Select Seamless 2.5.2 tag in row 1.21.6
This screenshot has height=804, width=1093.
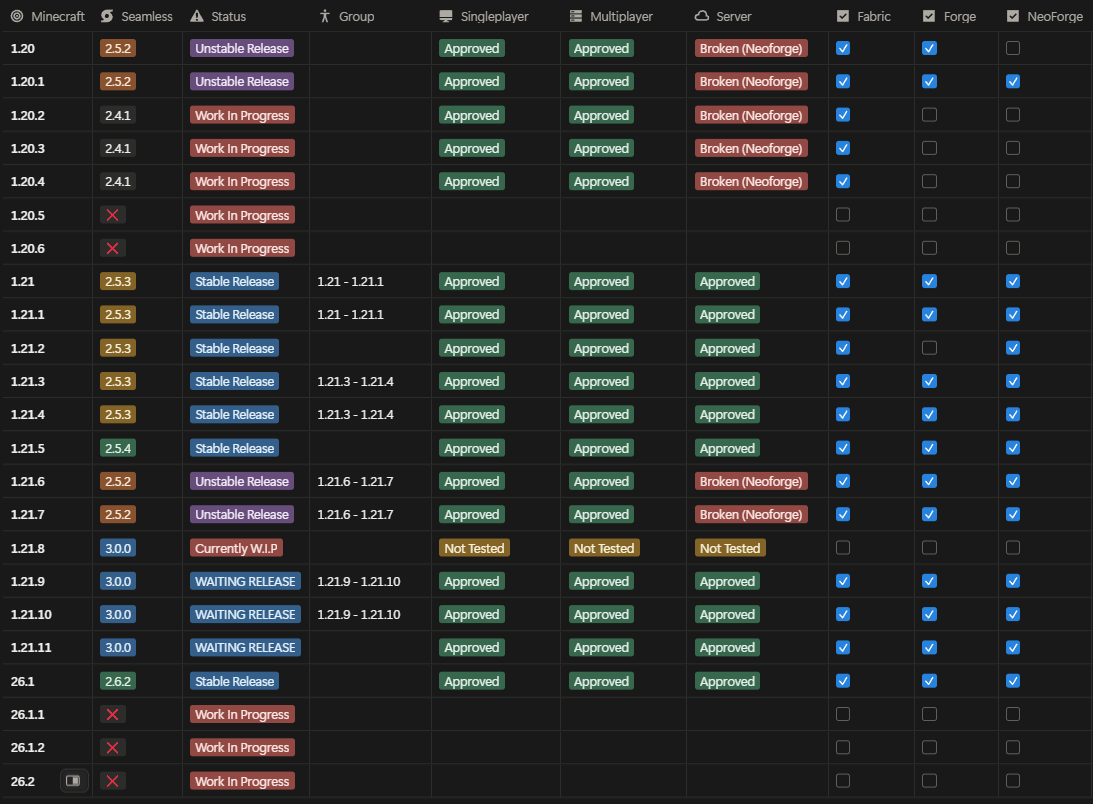tap(118, 481)
